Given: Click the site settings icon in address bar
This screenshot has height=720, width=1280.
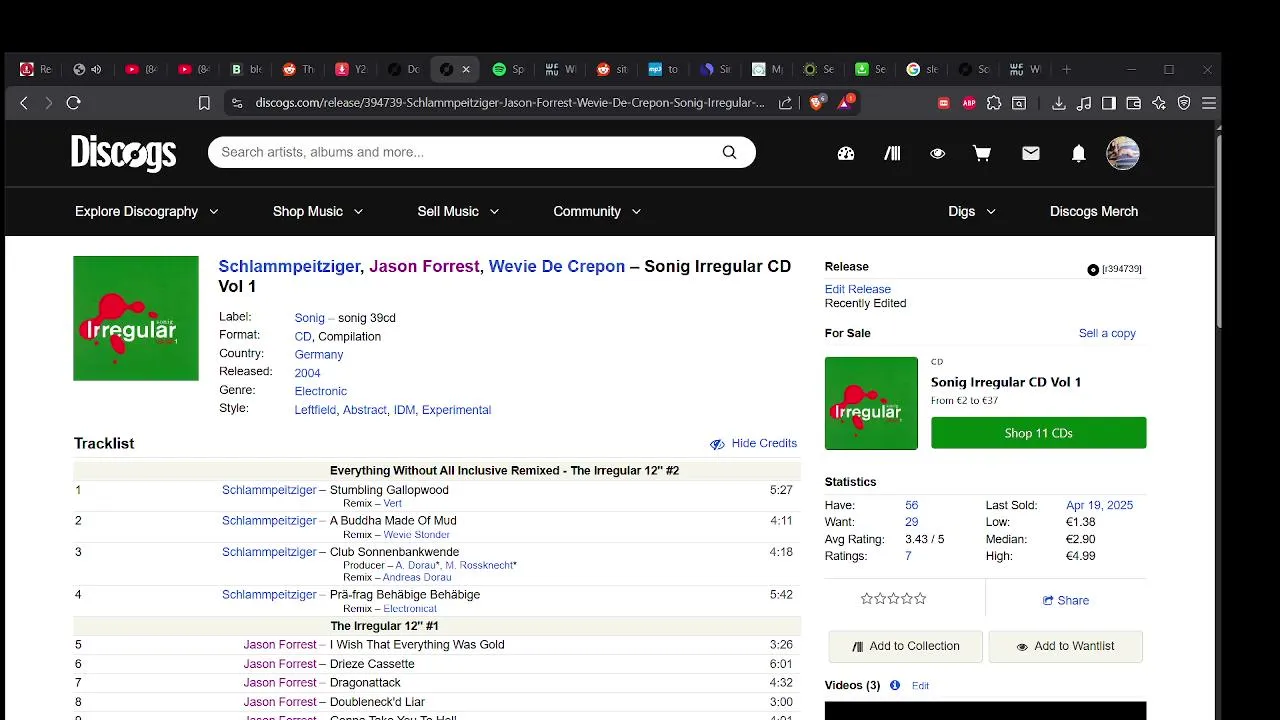Looking at the screenshot, I should (x=236, y=102).
